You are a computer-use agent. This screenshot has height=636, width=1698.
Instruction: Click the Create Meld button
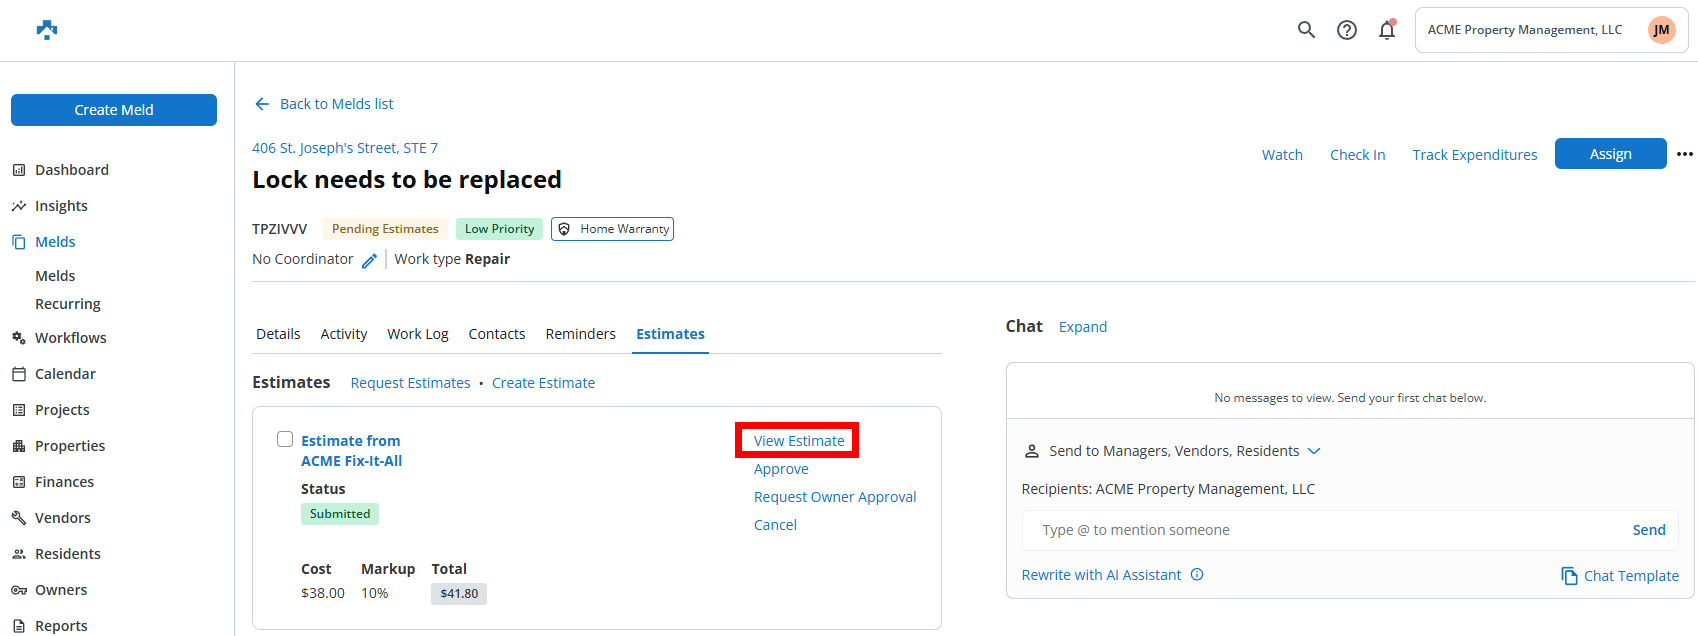tap(114, 110)
